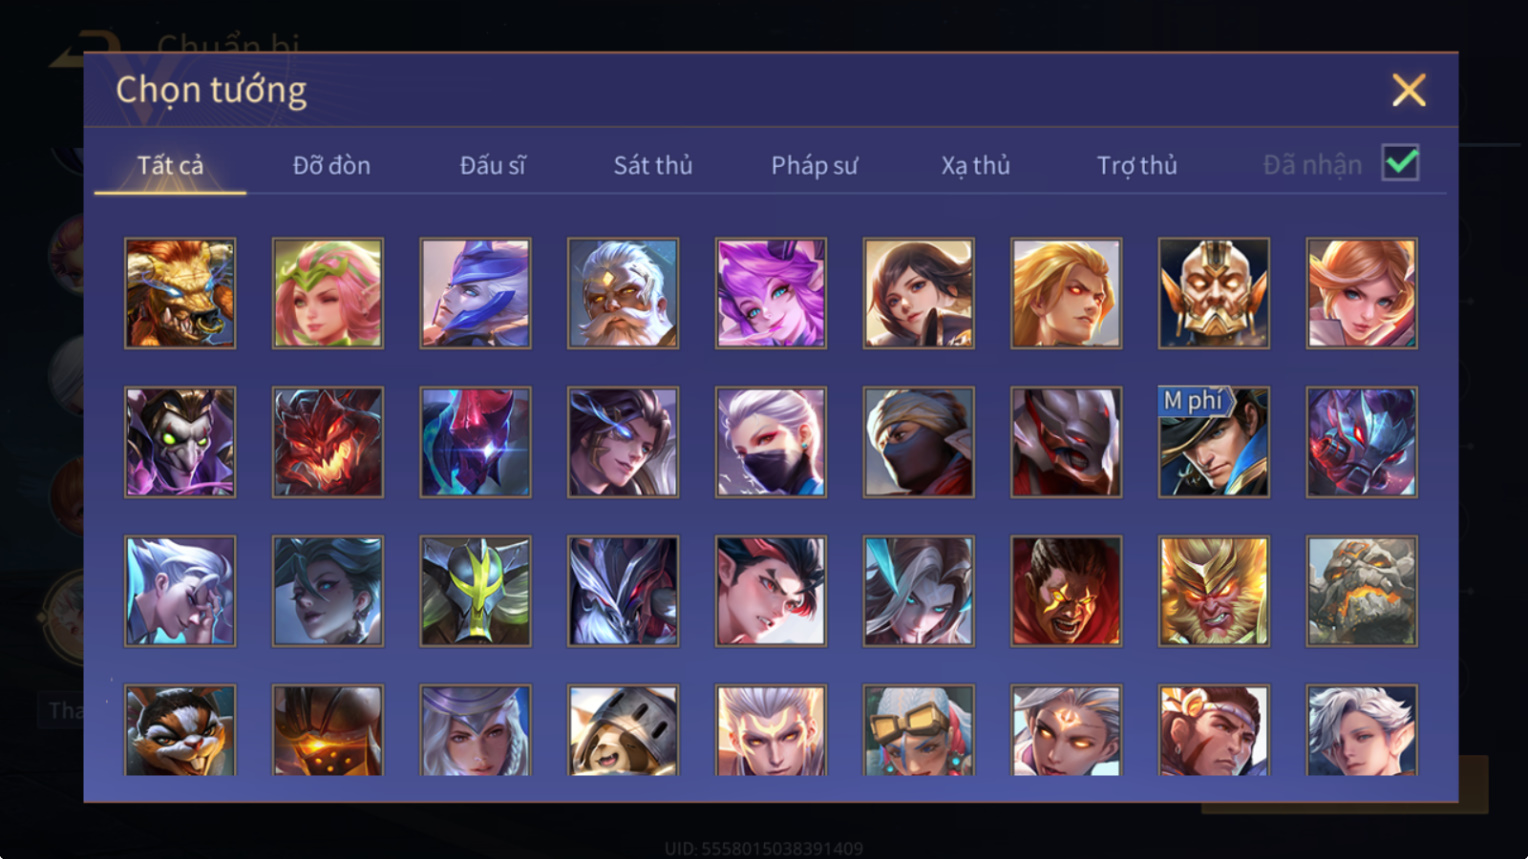
Task: Open the Xạ thủ tab
Action: tap(975, 165)
